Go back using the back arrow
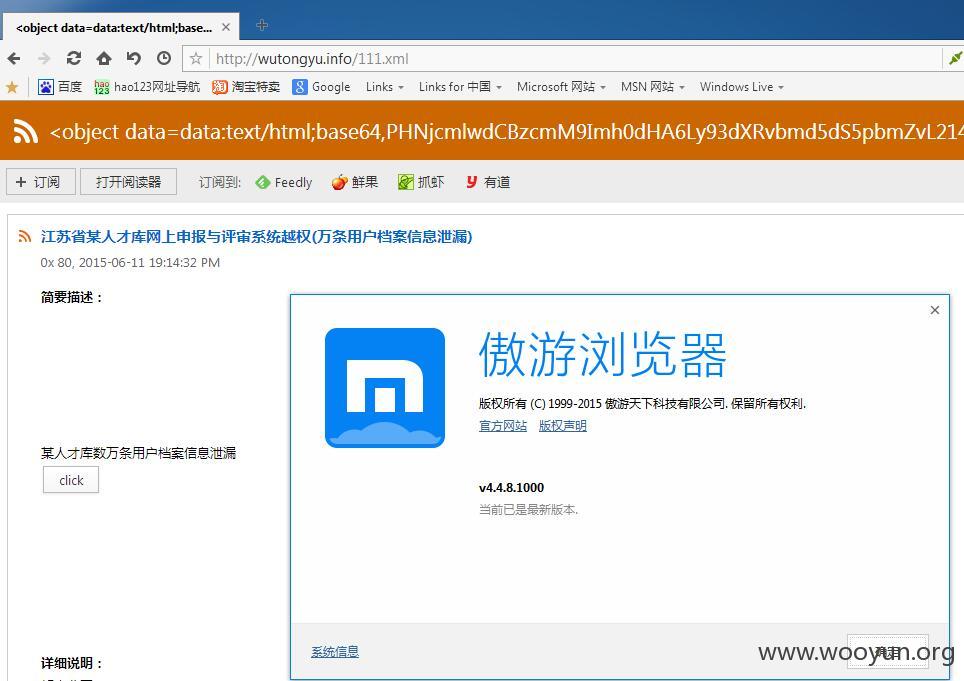964x681 pixels. pos(14,59)
